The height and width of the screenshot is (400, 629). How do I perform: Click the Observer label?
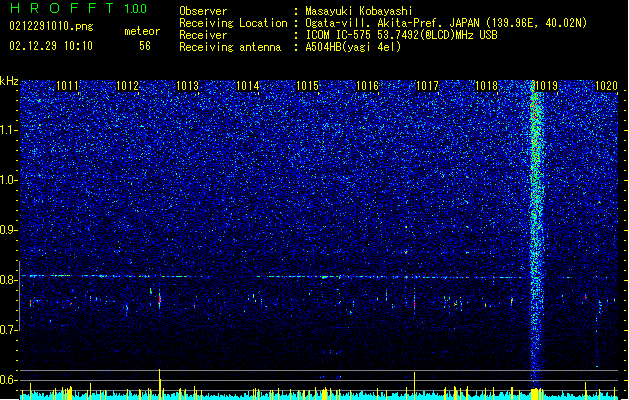click(x=203, y=11)
